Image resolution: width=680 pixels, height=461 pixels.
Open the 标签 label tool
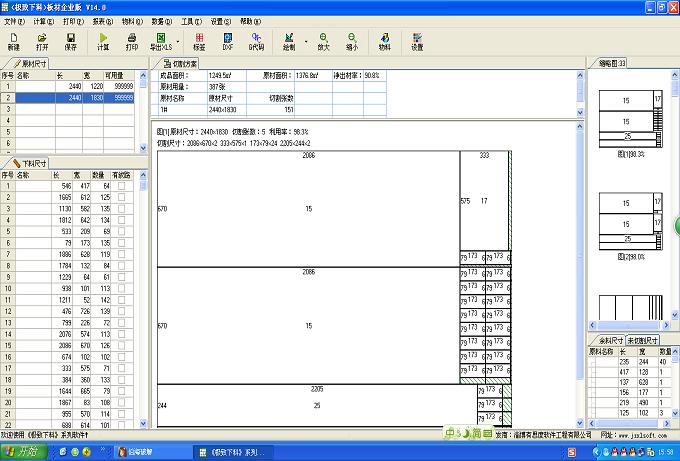pyautogui.click(x=199, y=42)
